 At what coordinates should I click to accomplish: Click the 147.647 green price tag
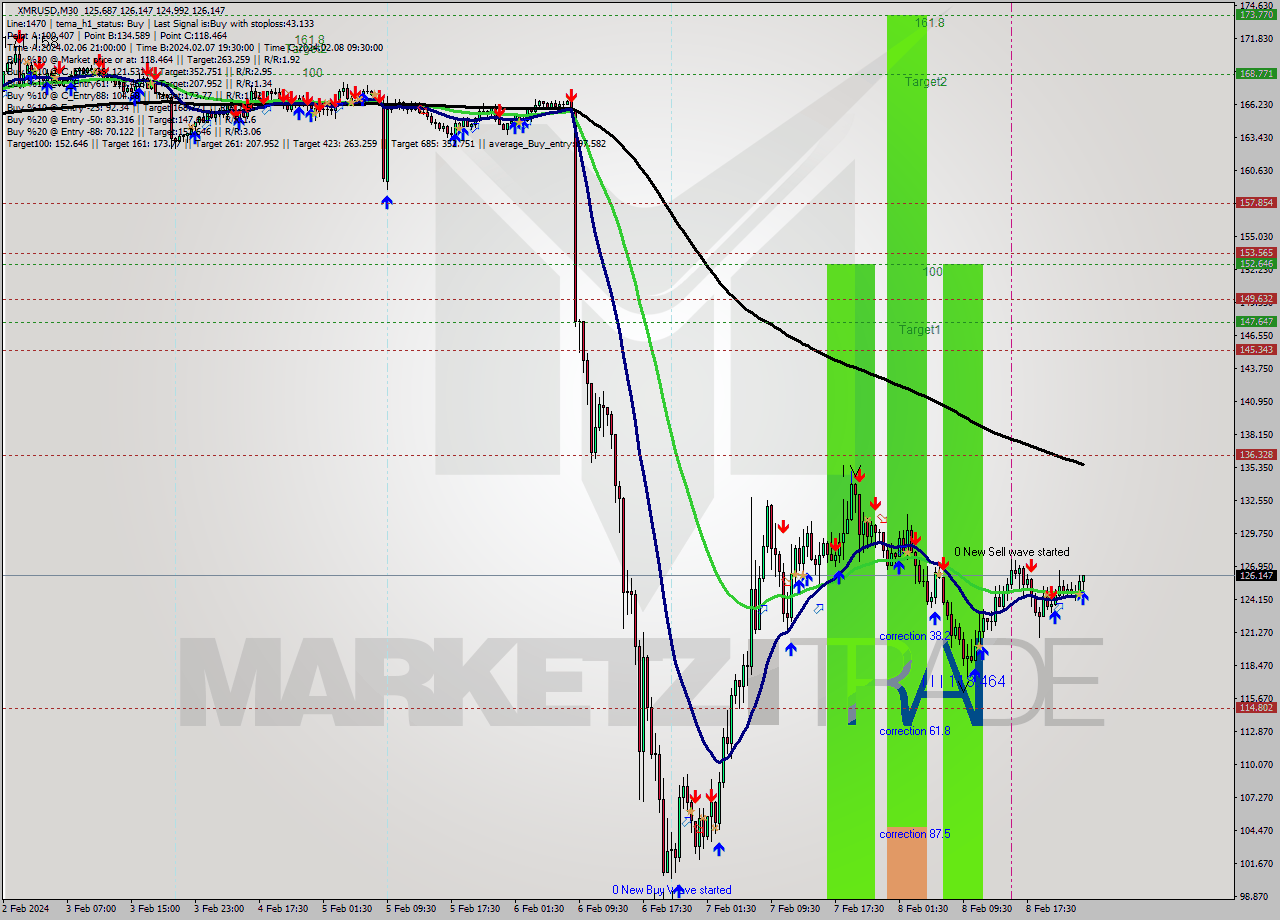click(1256, 322)
